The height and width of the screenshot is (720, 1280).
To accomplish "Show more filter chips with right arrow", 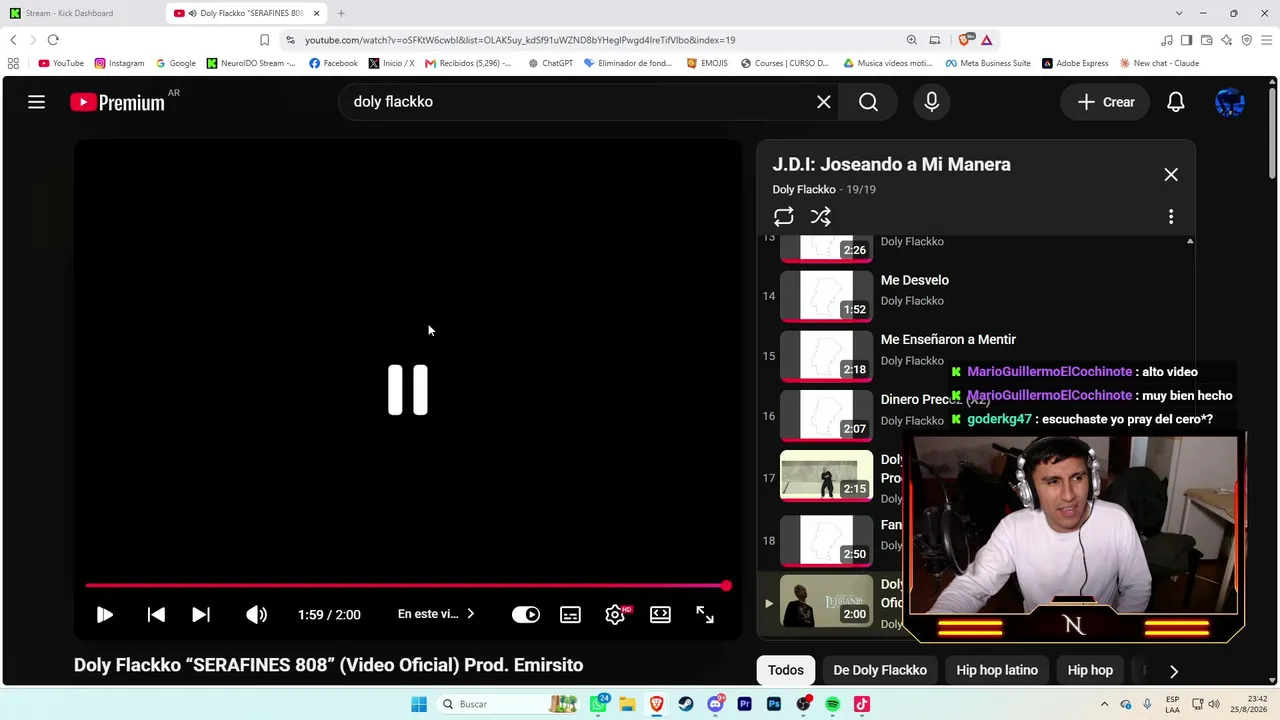I will 1174,671.
